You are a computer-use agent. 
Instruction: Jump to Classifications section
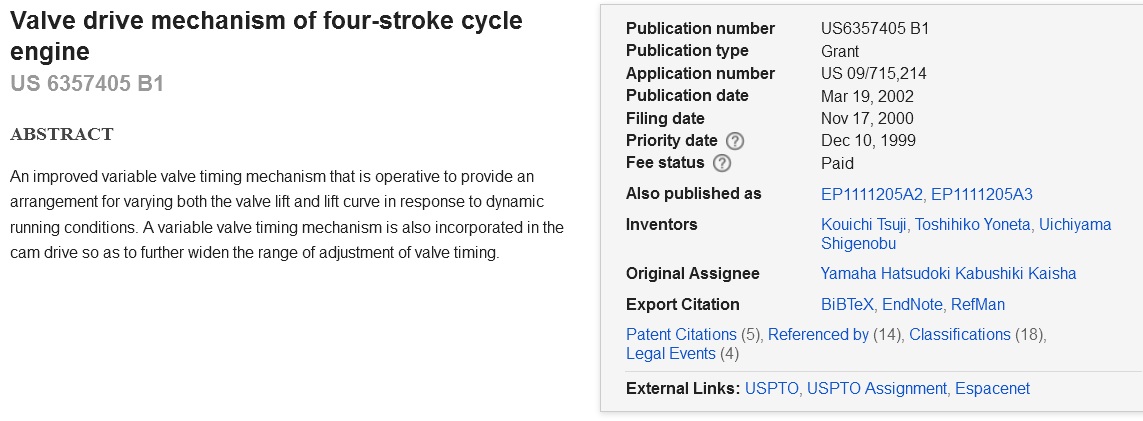(960, 334)
